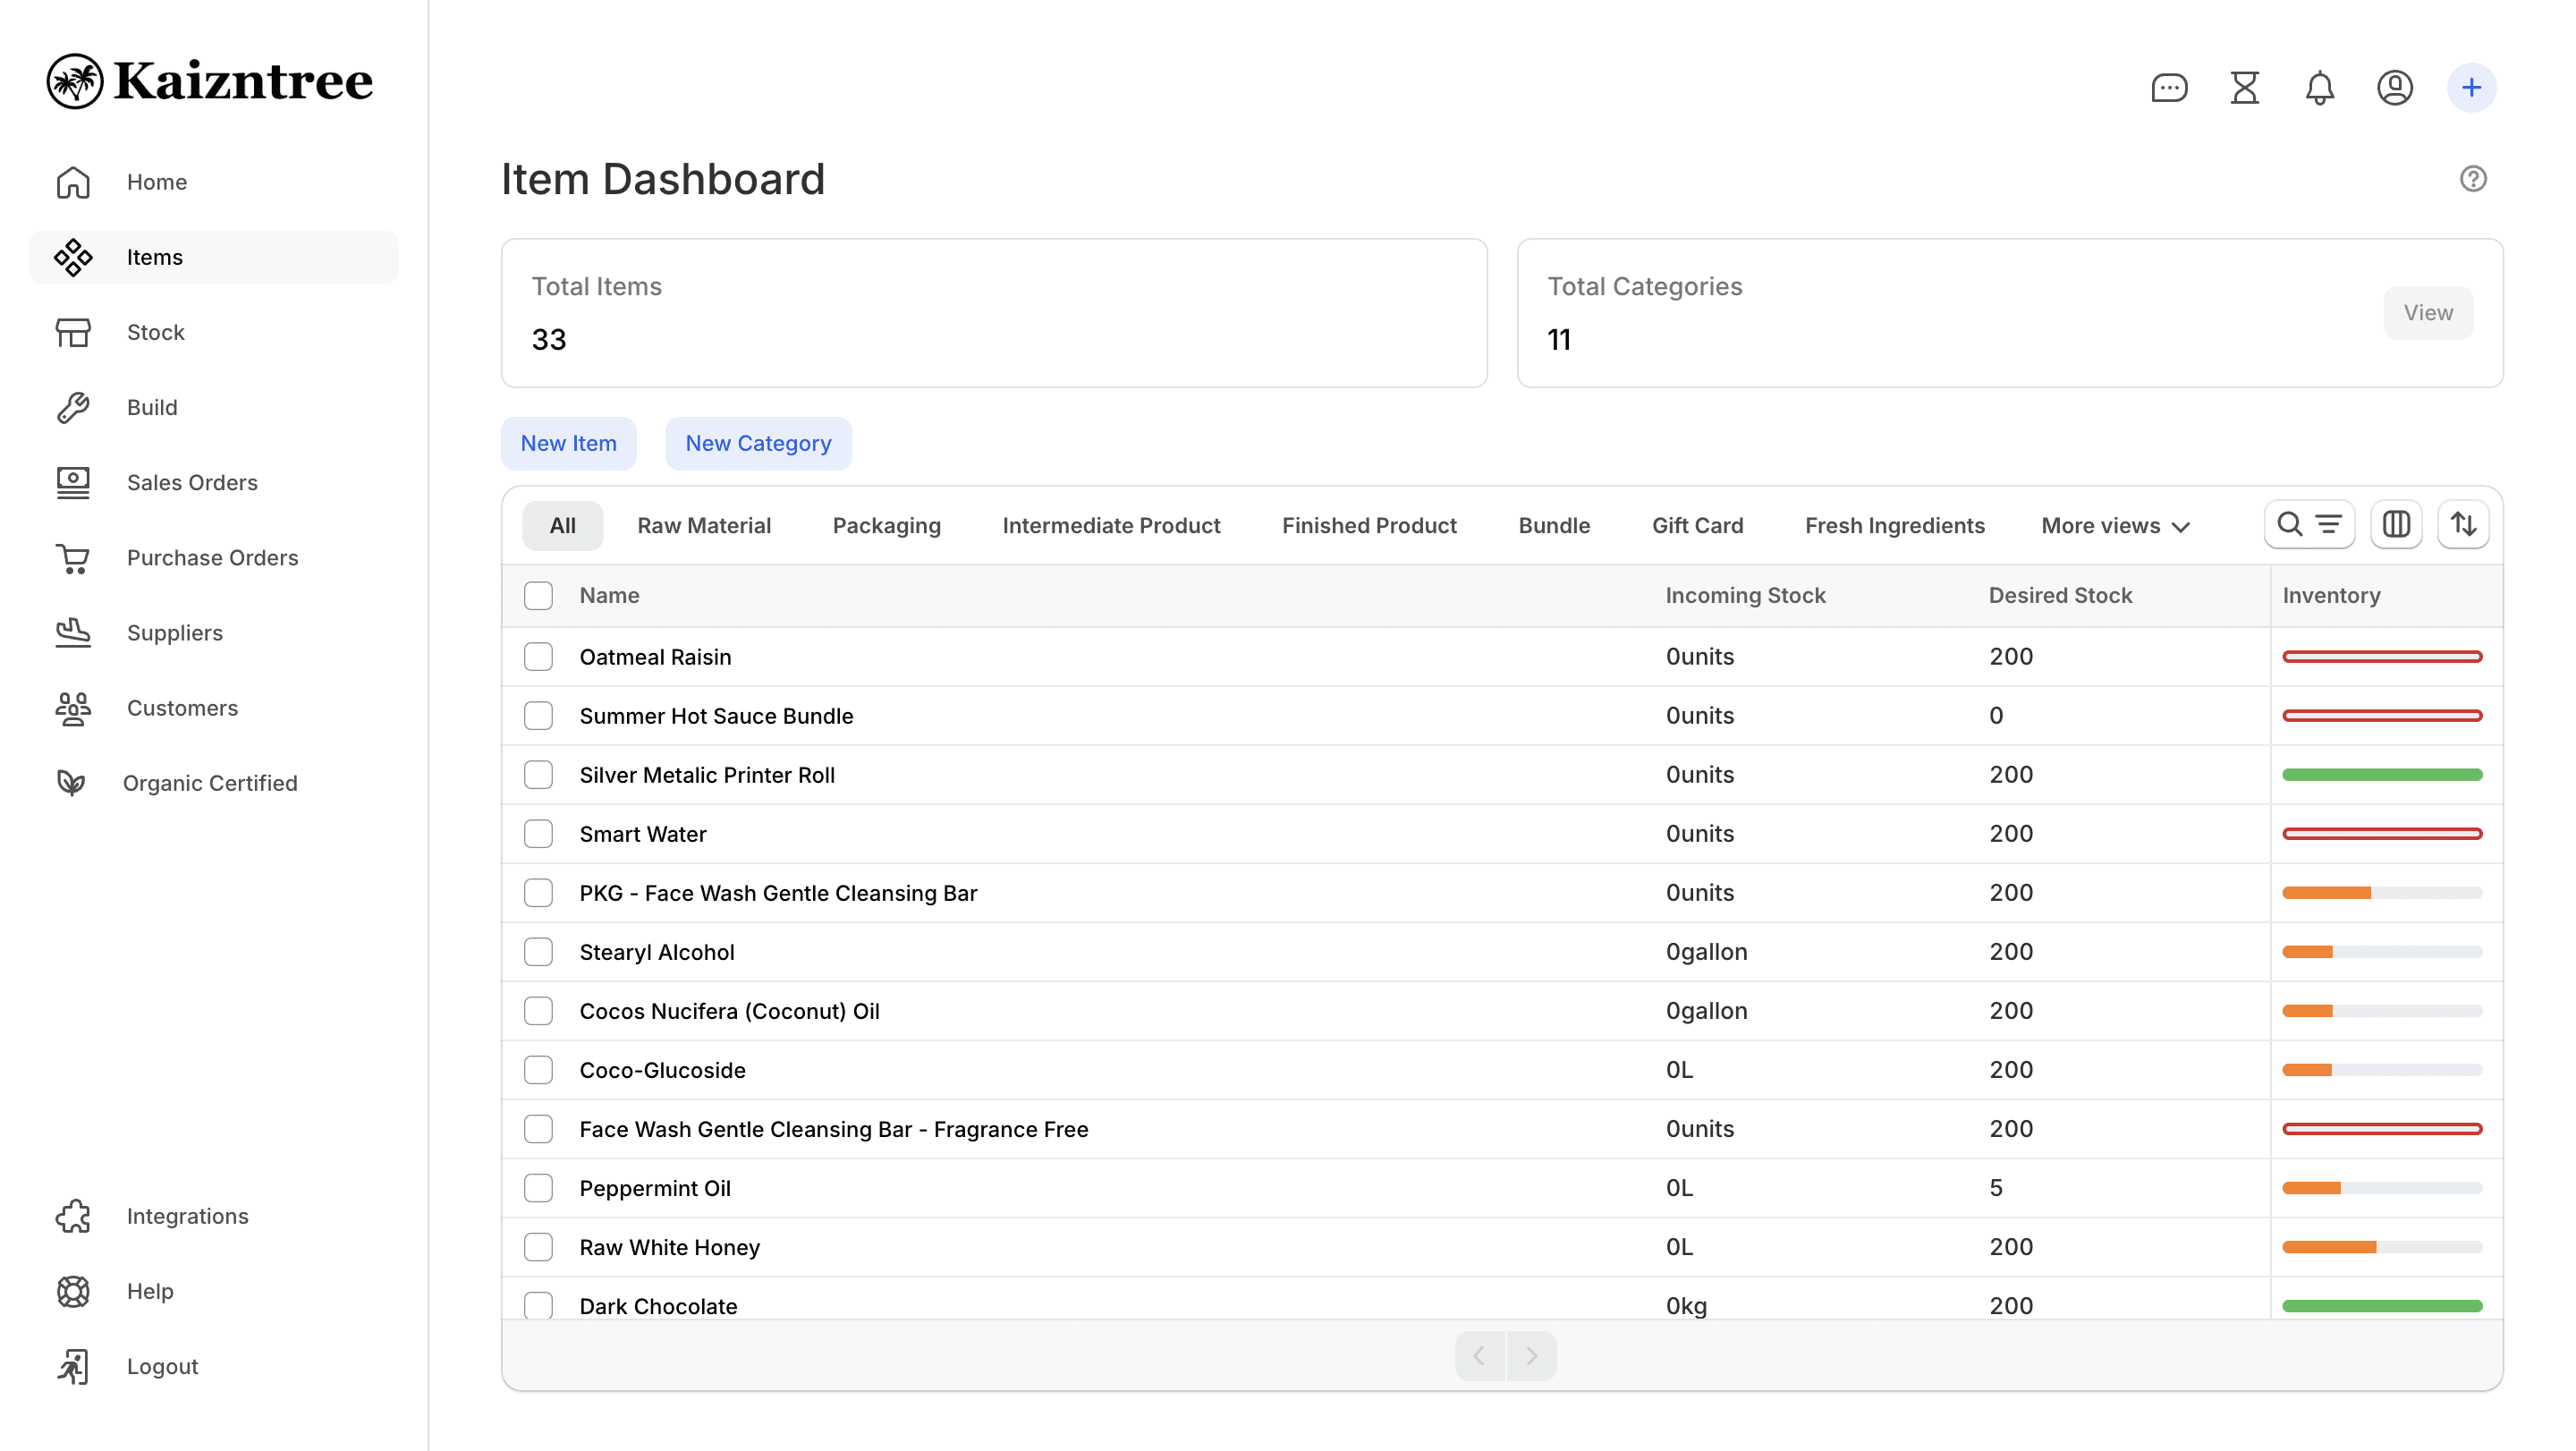Click Silver Metalic Printer Roll inventory bar
Viewport: 2576px width, 1451px height.
pyautogui.click(x=2381, y=775)
